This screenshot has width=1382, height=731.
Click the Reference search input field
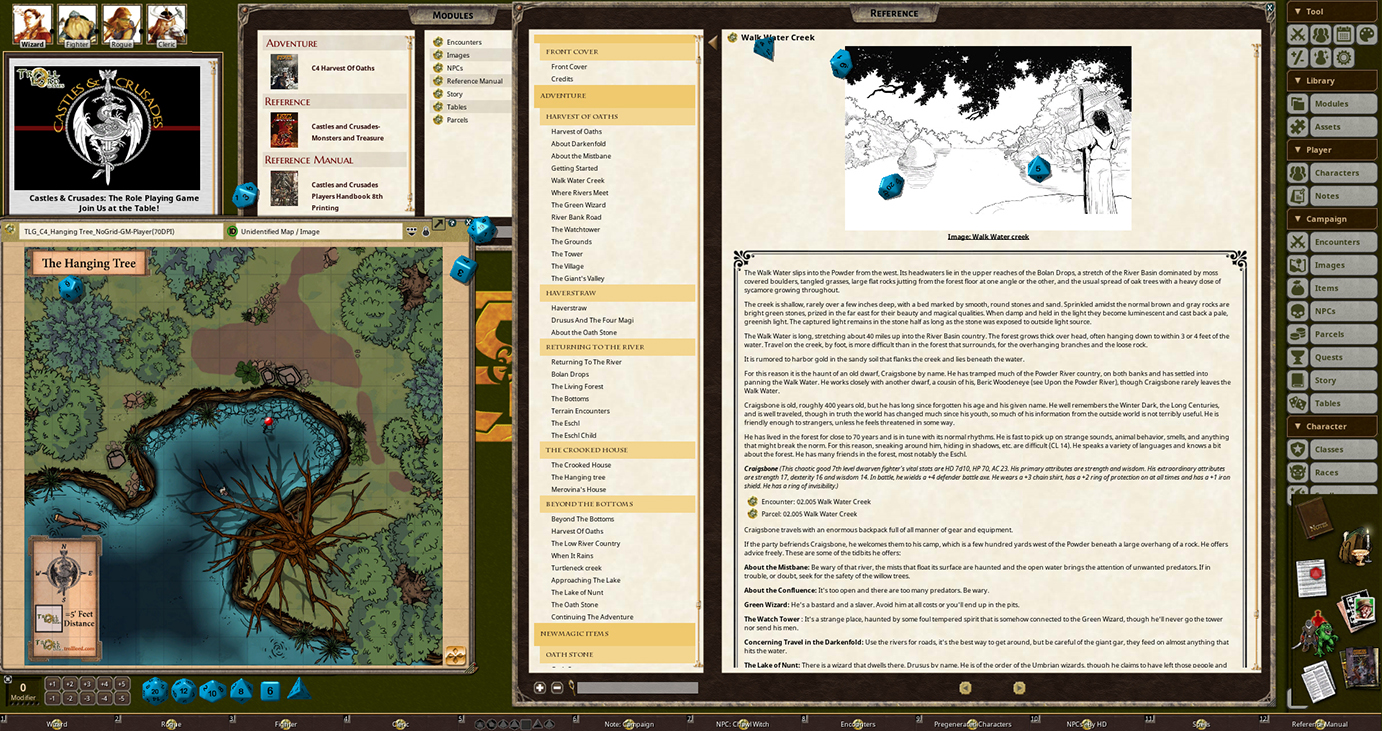[637, 688]
